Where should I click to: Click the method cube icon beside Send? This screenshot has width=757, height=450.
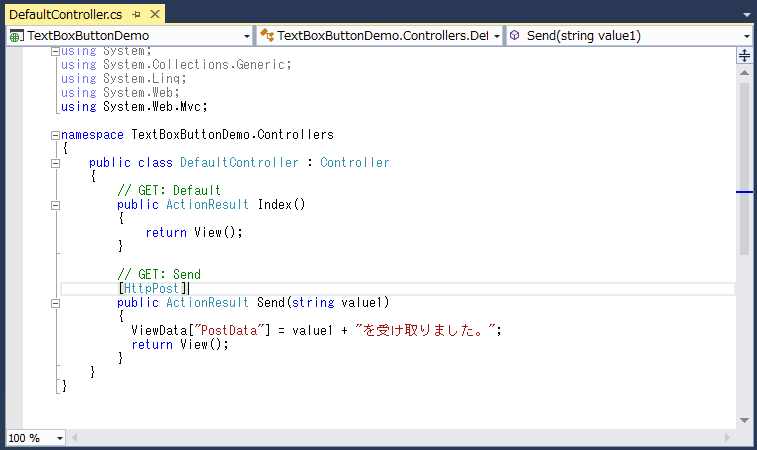[515, 35]
